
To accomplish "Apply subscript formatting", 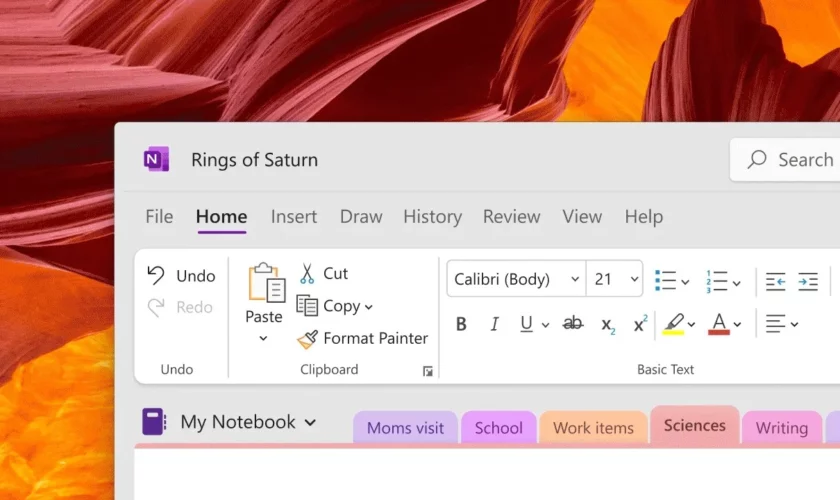I will (x=607, y=324).
